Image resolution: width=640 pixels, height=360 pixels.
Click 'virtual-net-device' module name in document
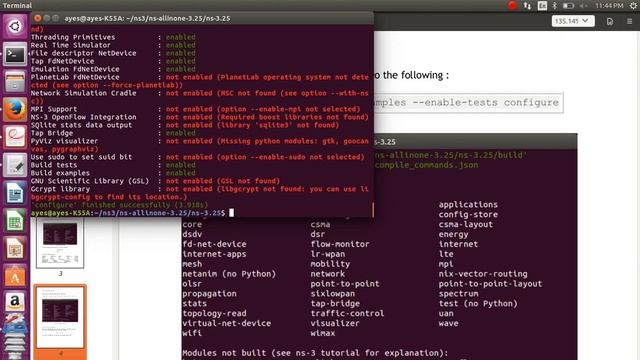[x=227, y=323]
